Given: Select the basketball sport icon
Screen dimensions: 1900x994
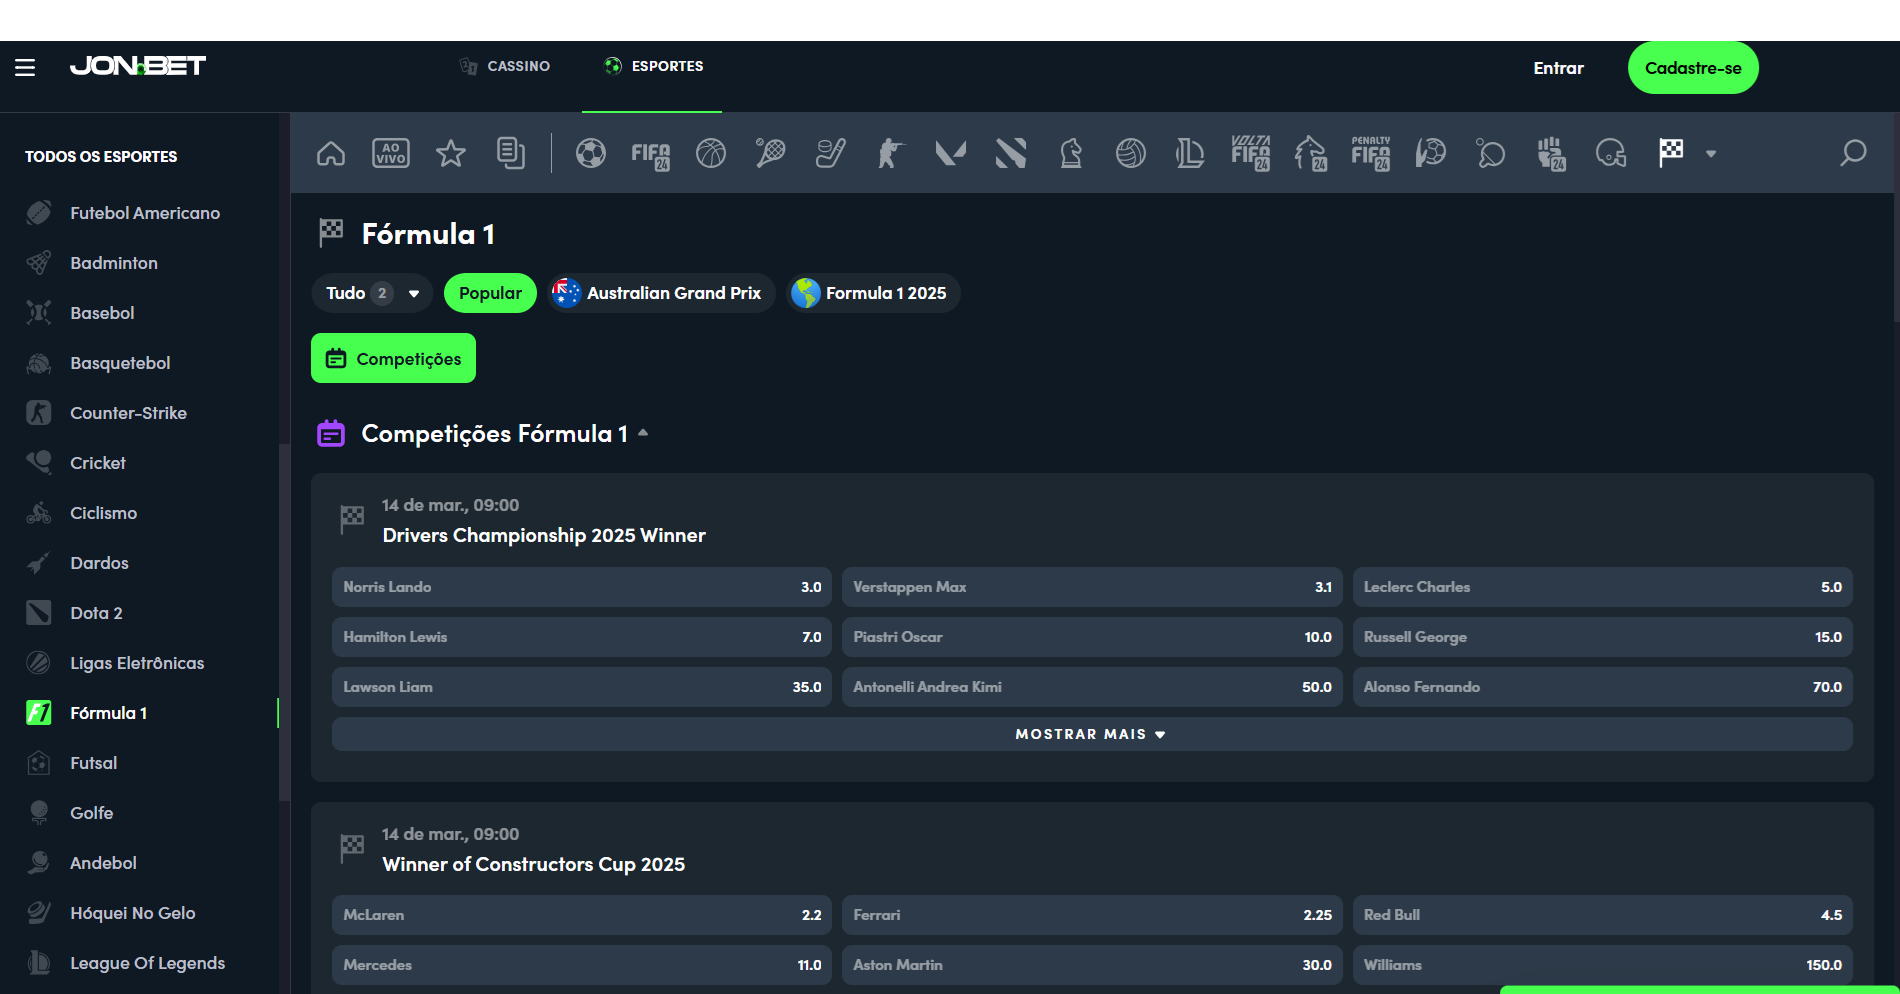Looking at the screenshot, I should [711, 153].
